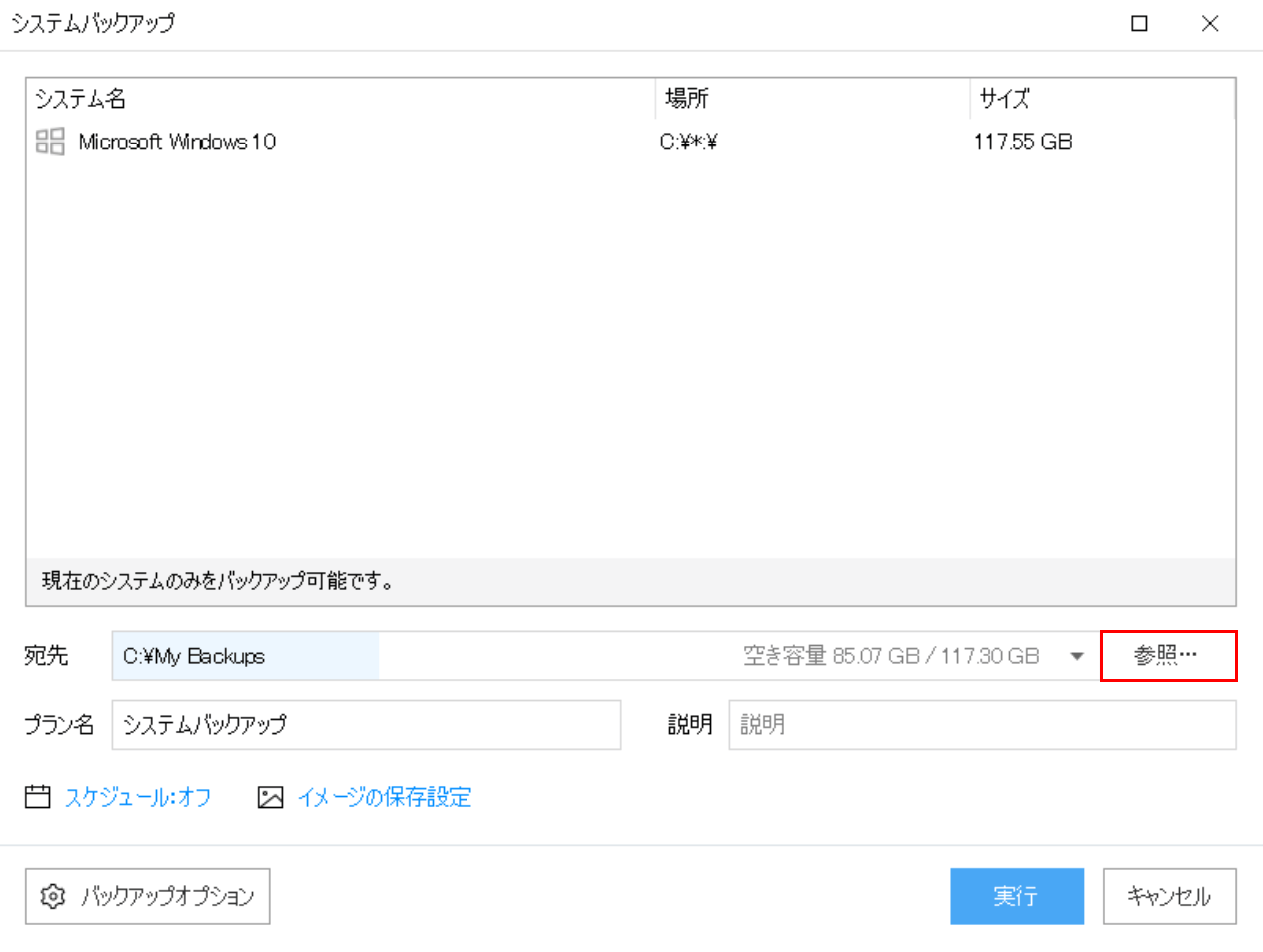Select the Microsoft Windows 10 row
The image size is (1263, 952).
[x=177, y=142]
